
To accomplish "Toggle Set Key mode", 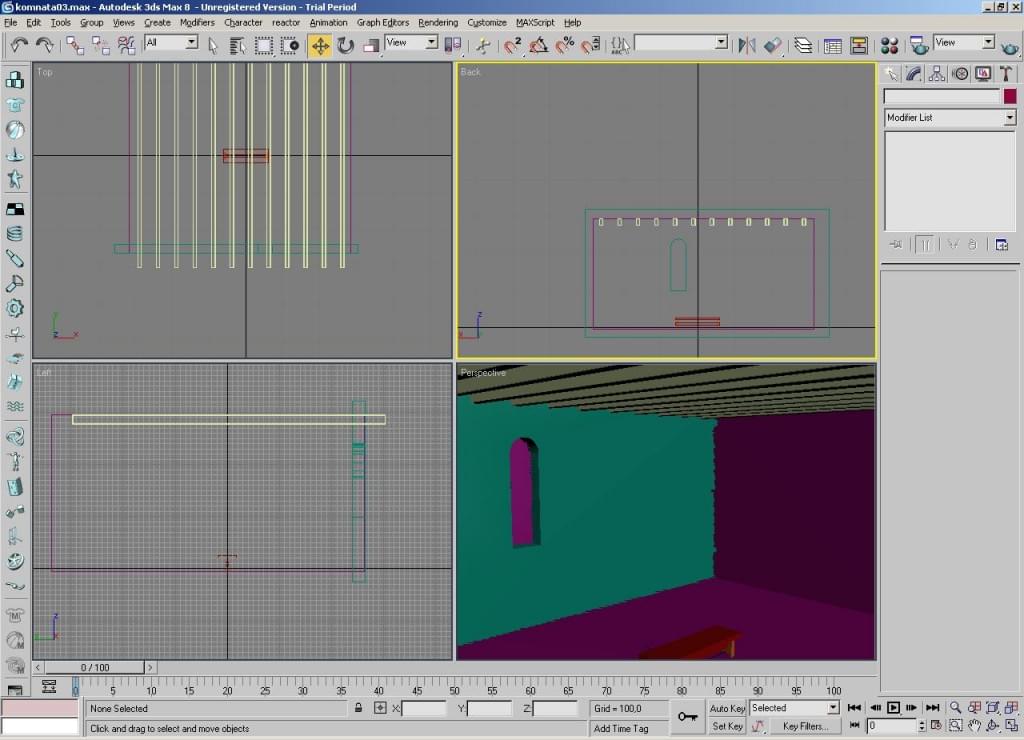I will point(727,726).
